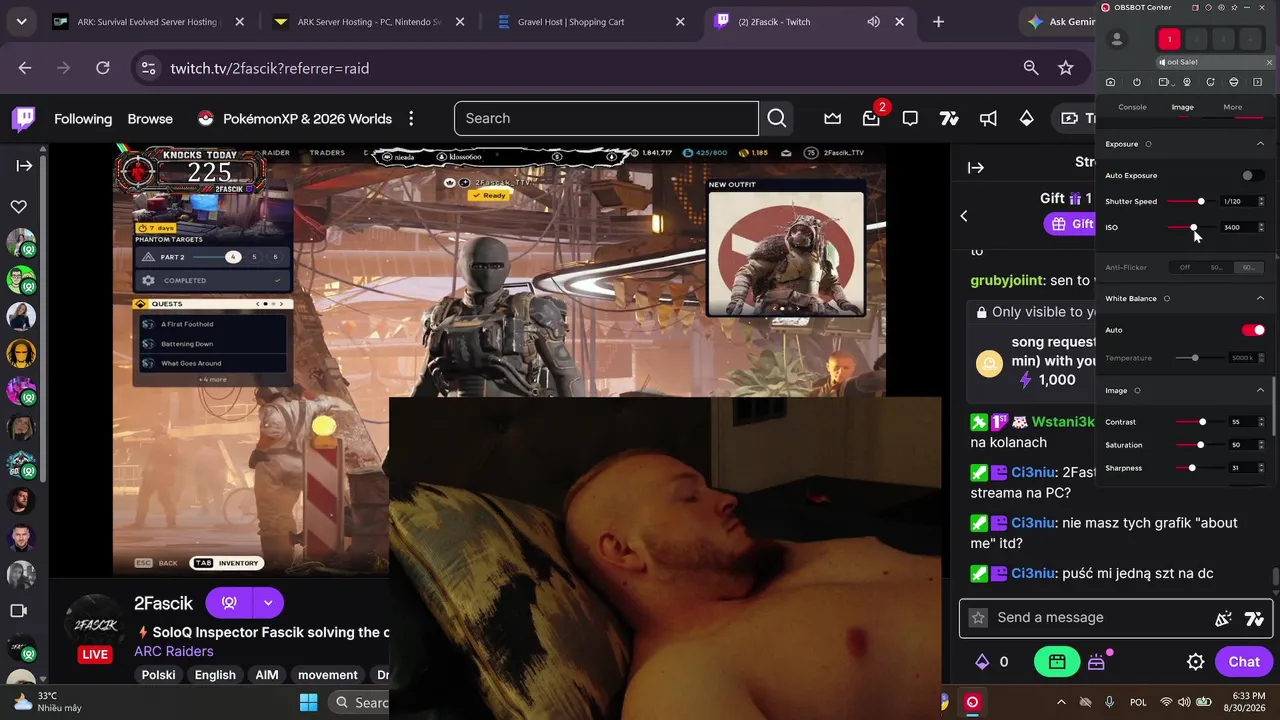The width and height of the screenshot is (1280, 720).
Task: Open the follow options dropdown arrow
Action: coord(268,603)
